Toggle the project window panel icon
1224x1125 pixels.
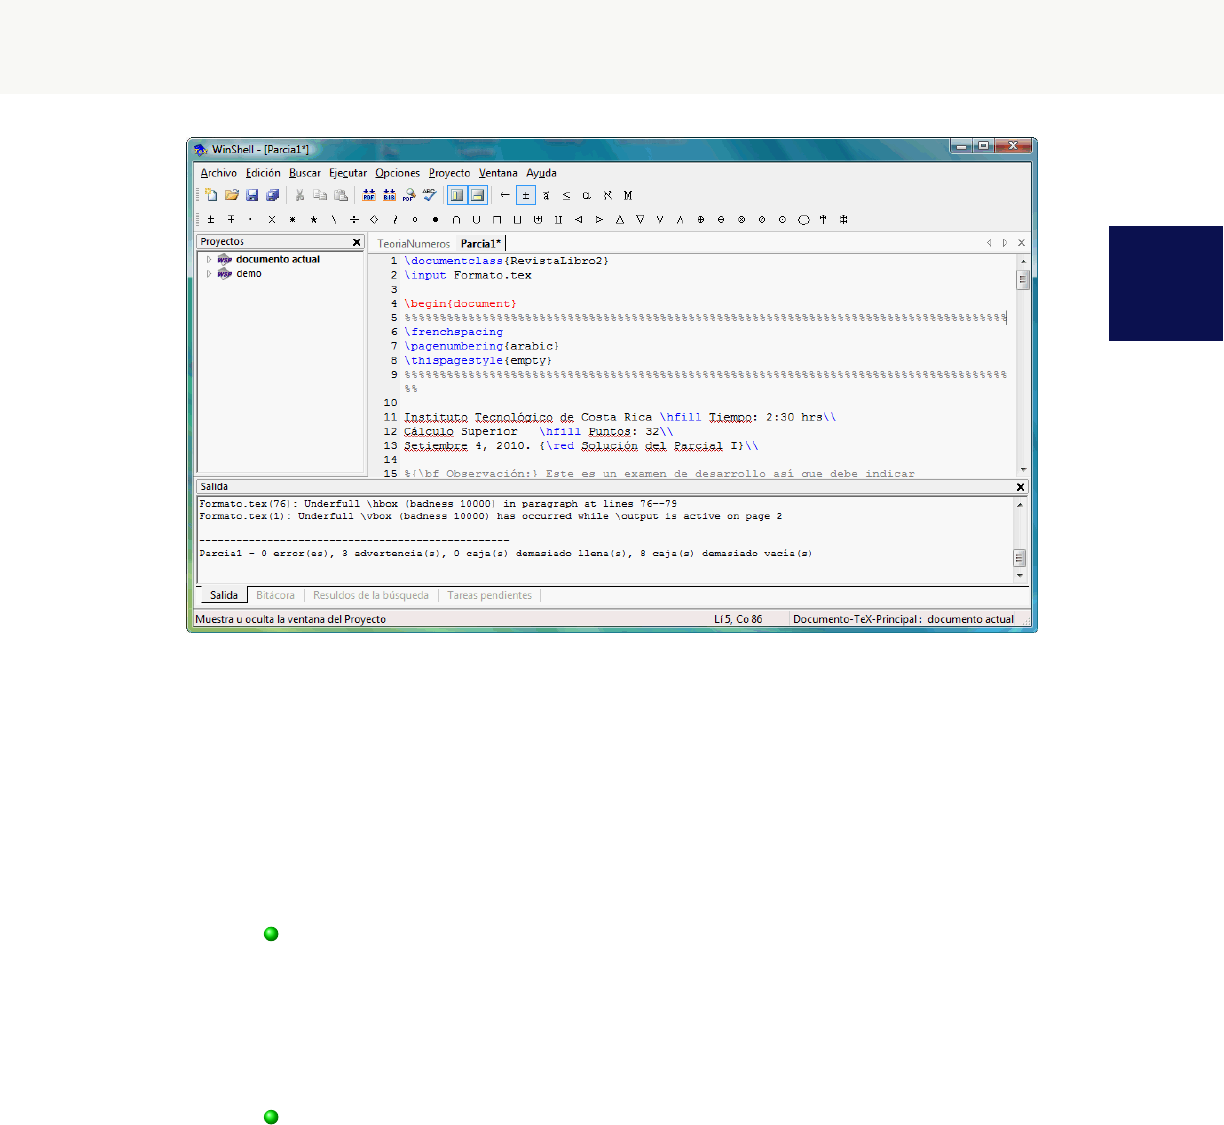tap(457, 195)
